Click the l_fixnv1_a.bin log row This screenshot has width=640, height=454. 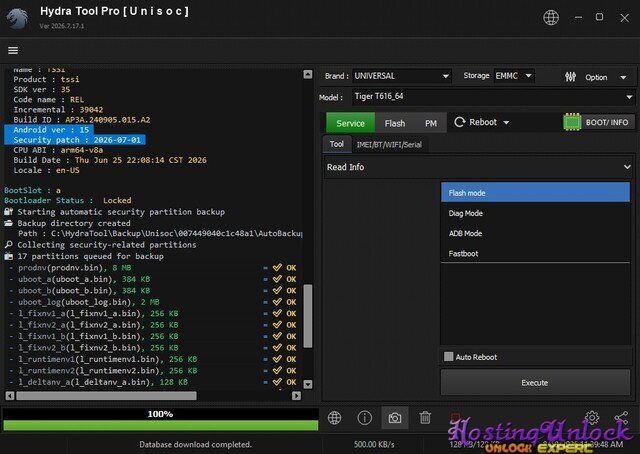(153, 314)
